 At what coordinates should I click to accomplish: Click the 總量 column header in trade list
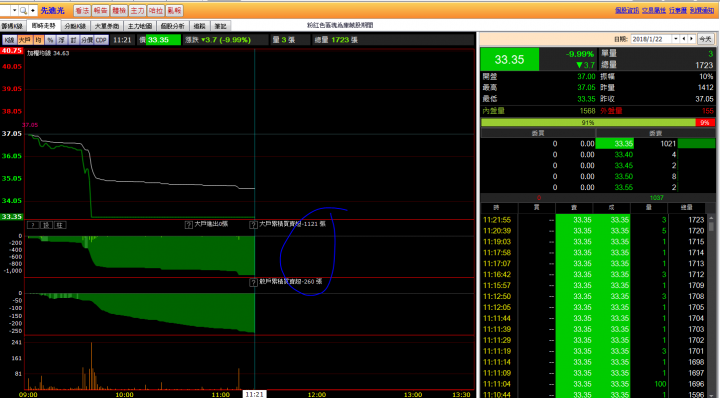pyautogui.click(x=686, y=207)
